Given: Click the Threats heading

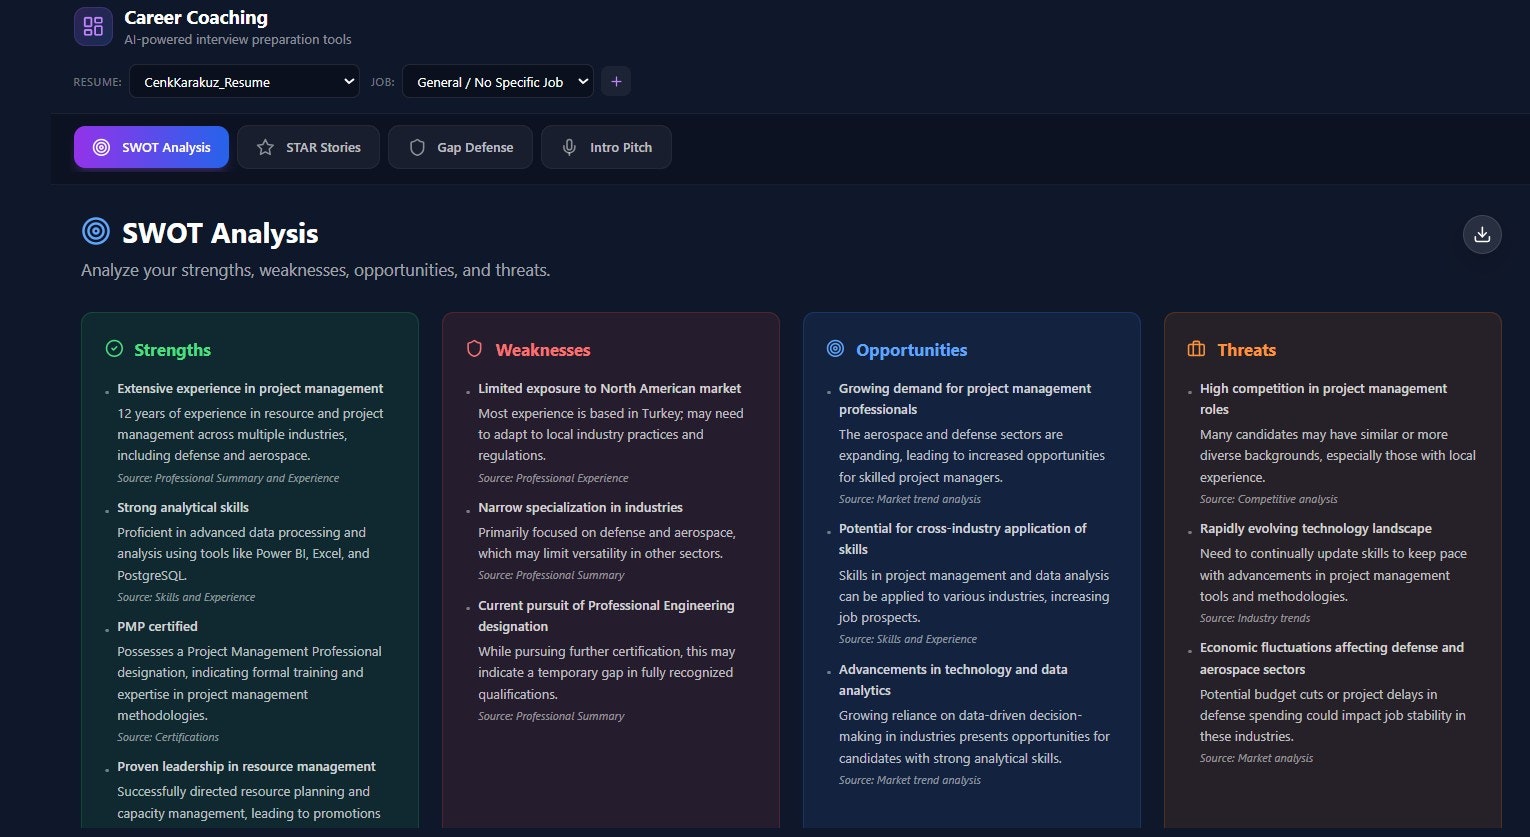Looking at the screenshot, I should [x=1246, y=350].
